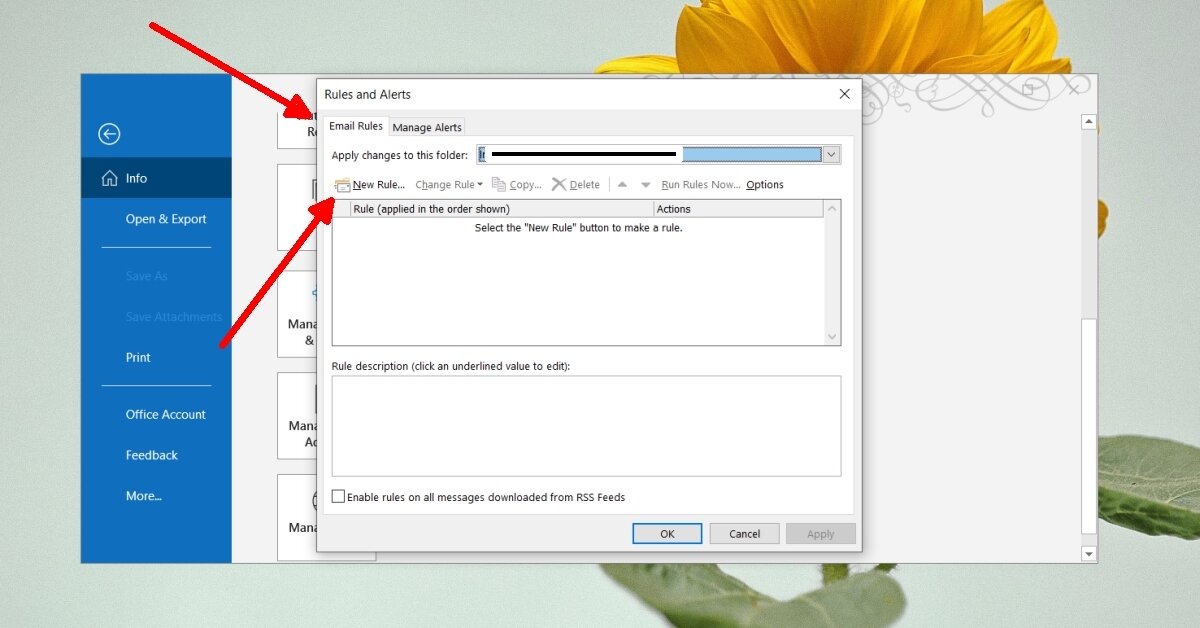Switch to the Manage Alerts tab

[427, 127]
